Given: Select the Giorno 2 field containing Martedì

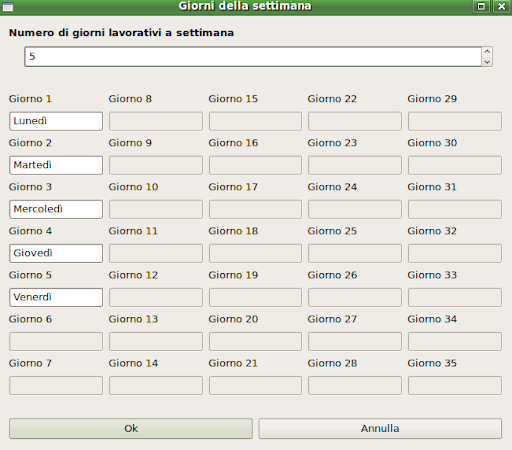Looking at the screenshot, I should pos(56,165).
